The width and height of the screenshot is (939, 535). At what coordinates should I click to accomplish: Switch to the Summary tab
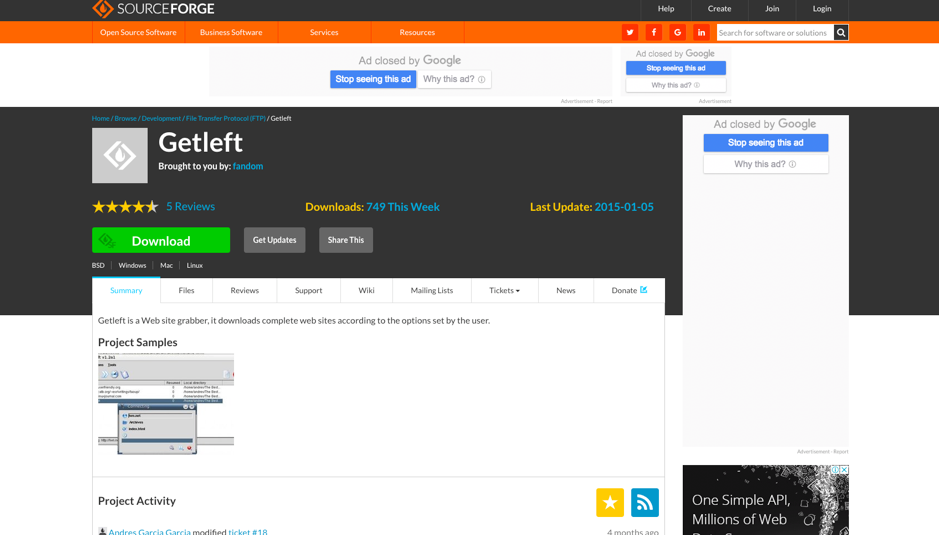(x=126, y=291)
